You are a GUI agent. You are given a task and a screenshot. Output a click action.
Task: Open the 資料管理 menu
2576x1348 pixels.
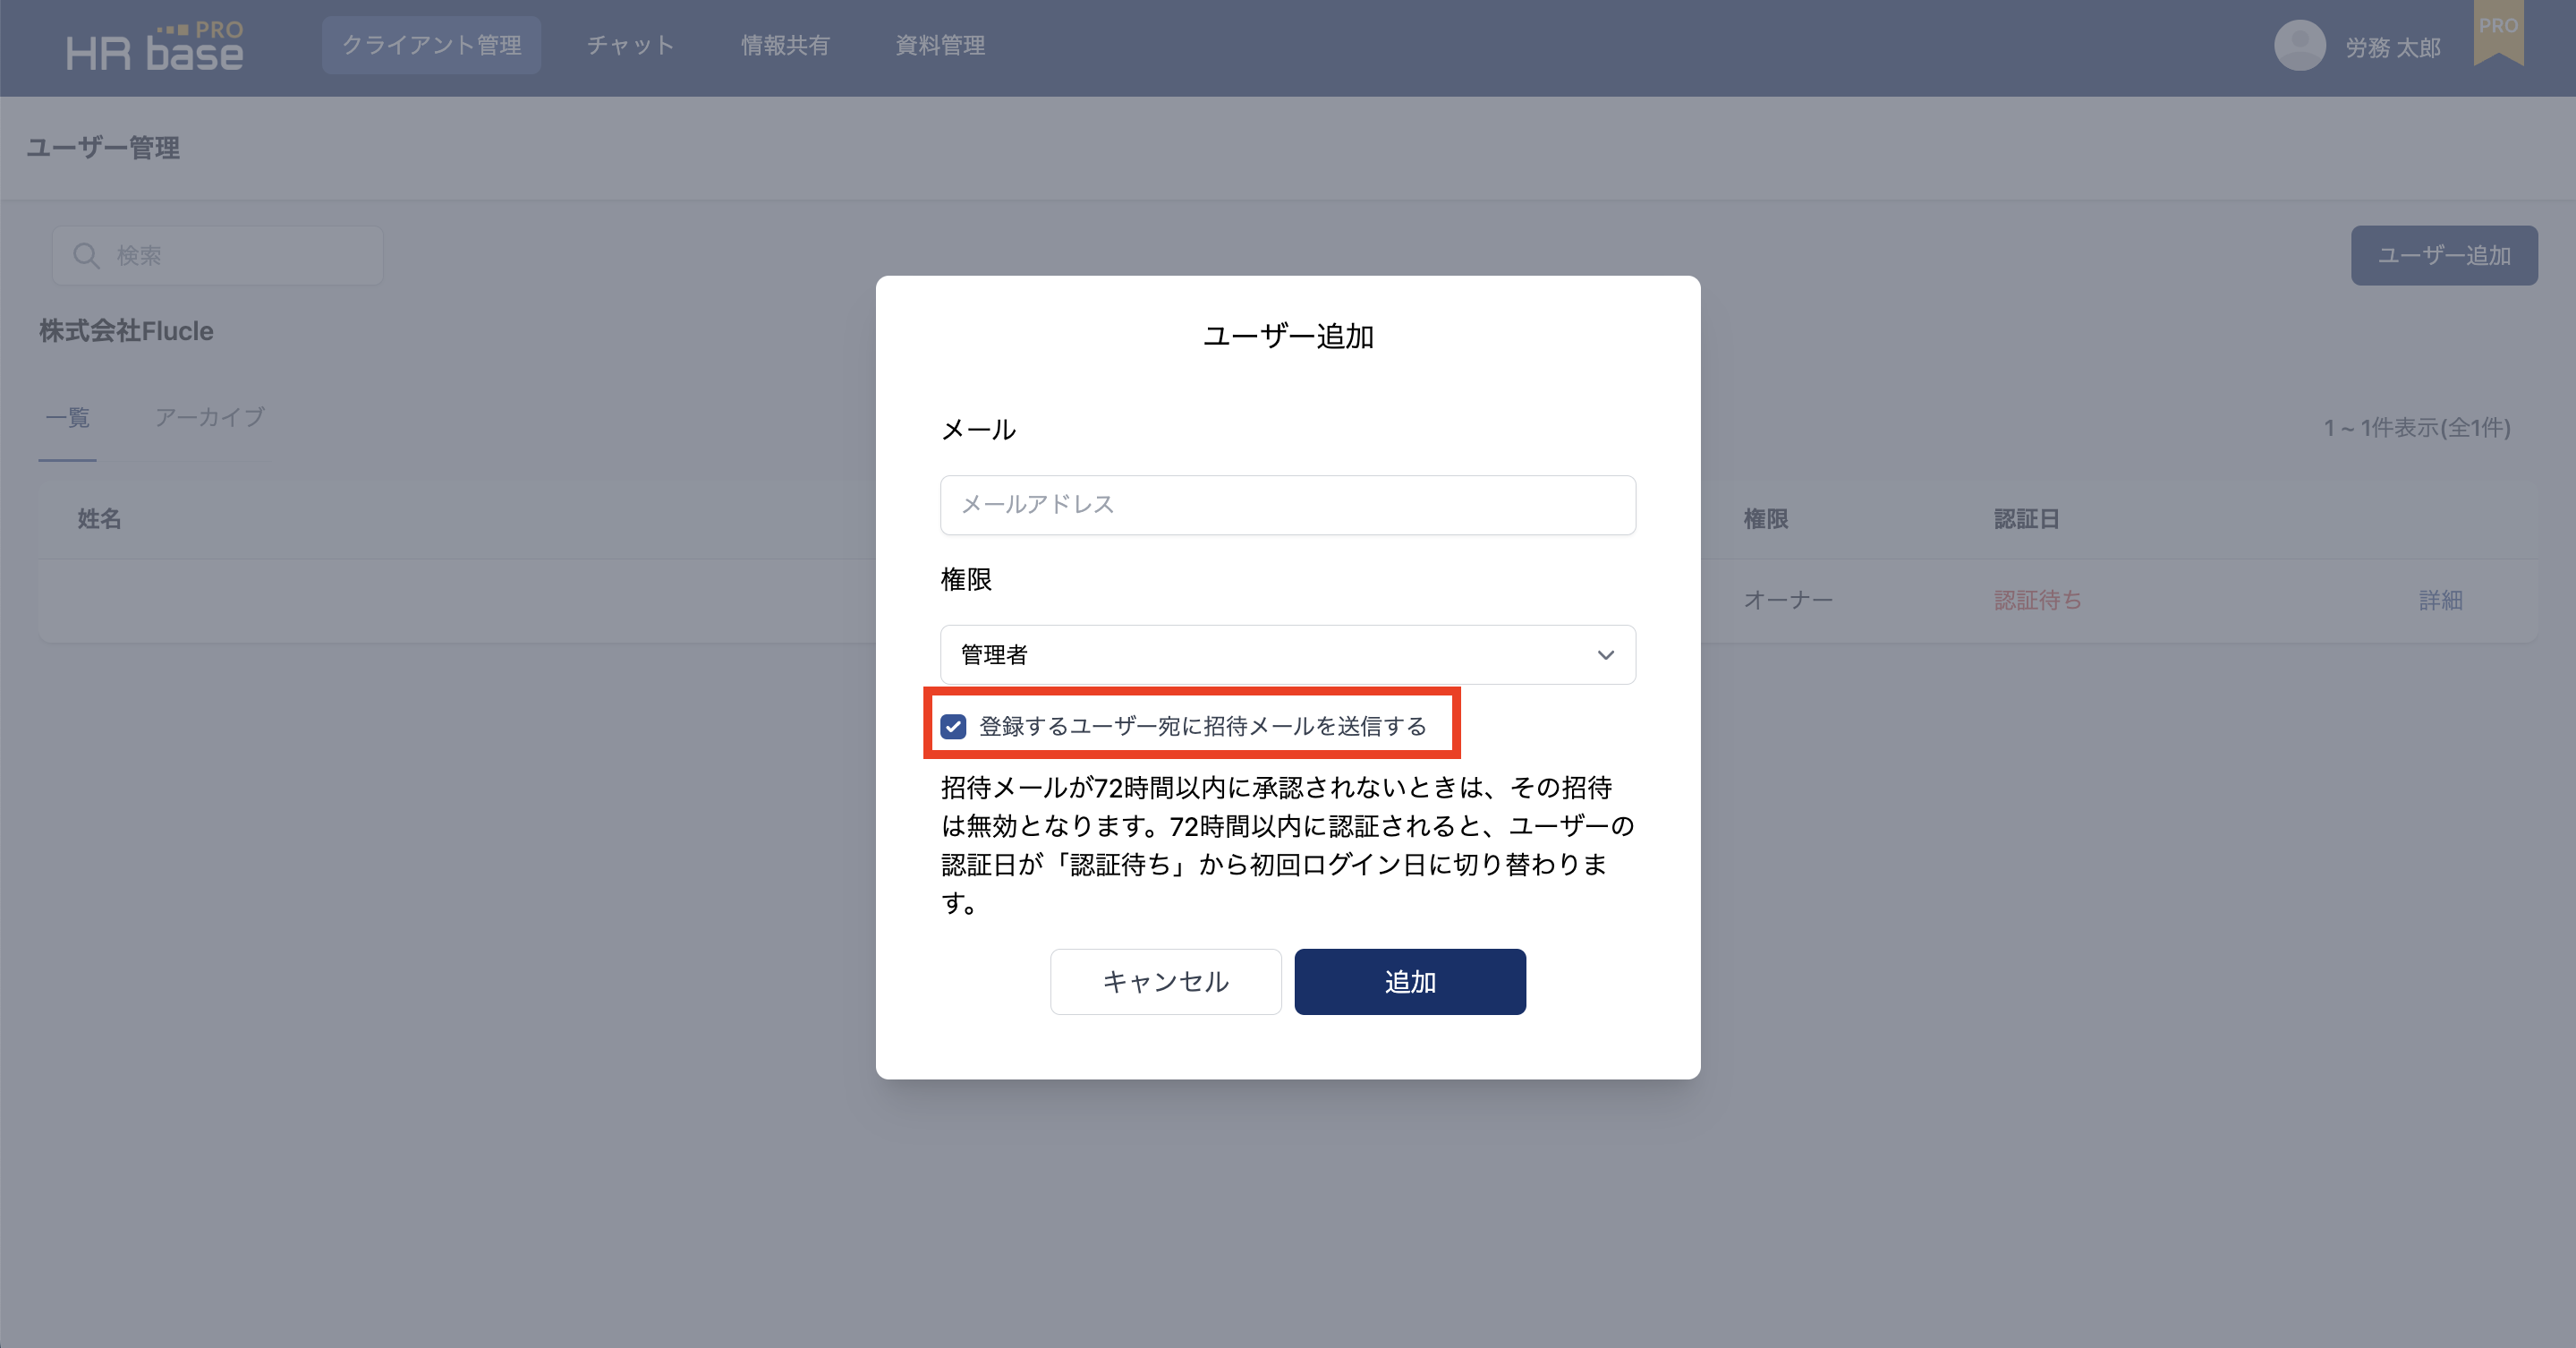tap(940, 45)
